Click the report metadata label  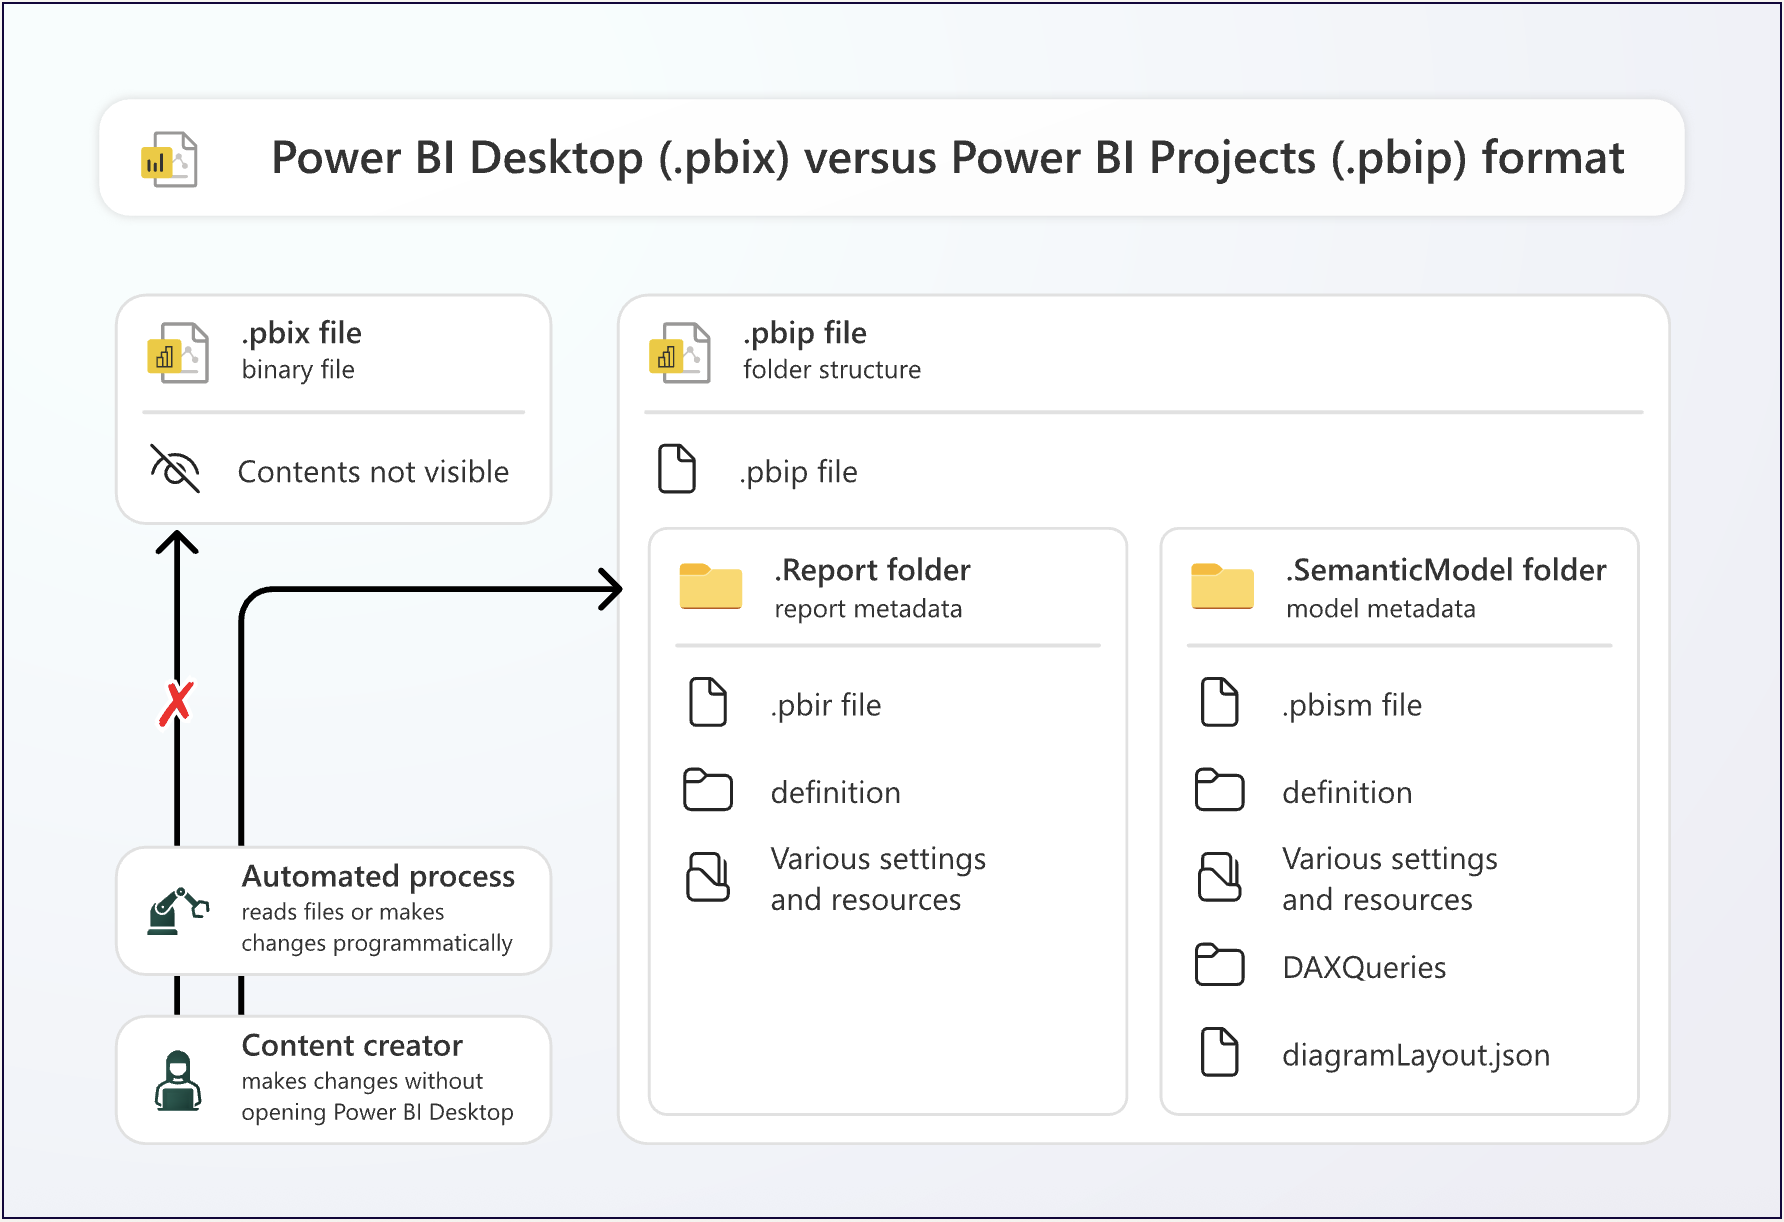868,607
